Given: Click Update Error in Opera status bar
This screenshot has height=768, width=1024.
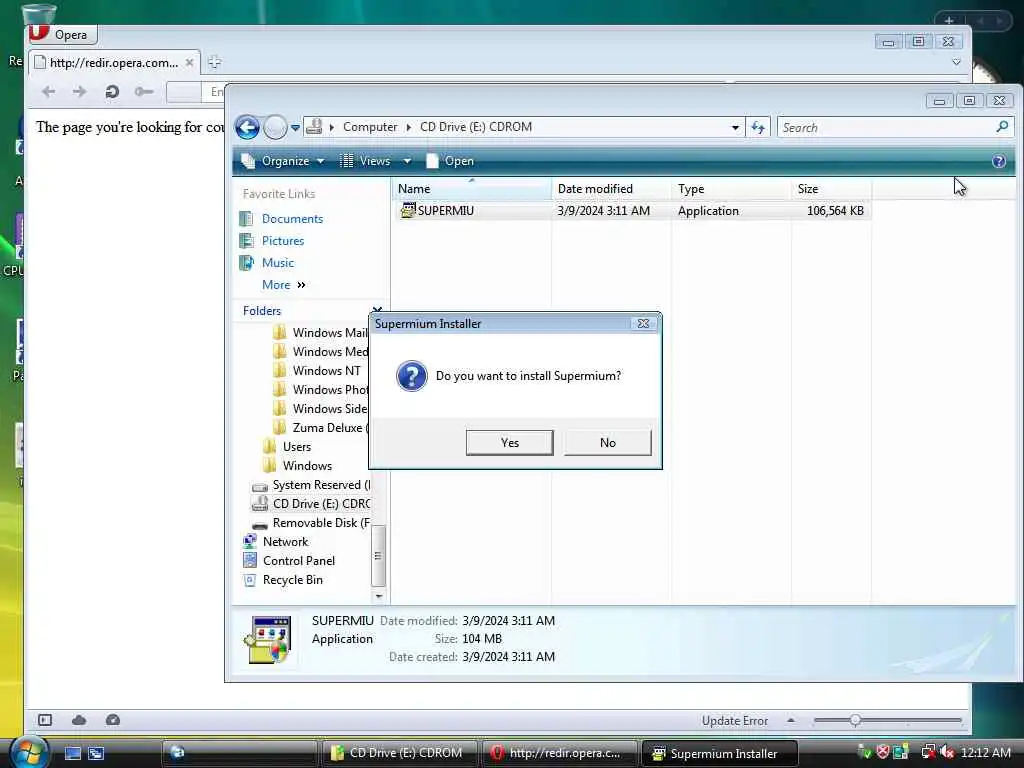Looking at the screenshot, I should tap(735, 720).
